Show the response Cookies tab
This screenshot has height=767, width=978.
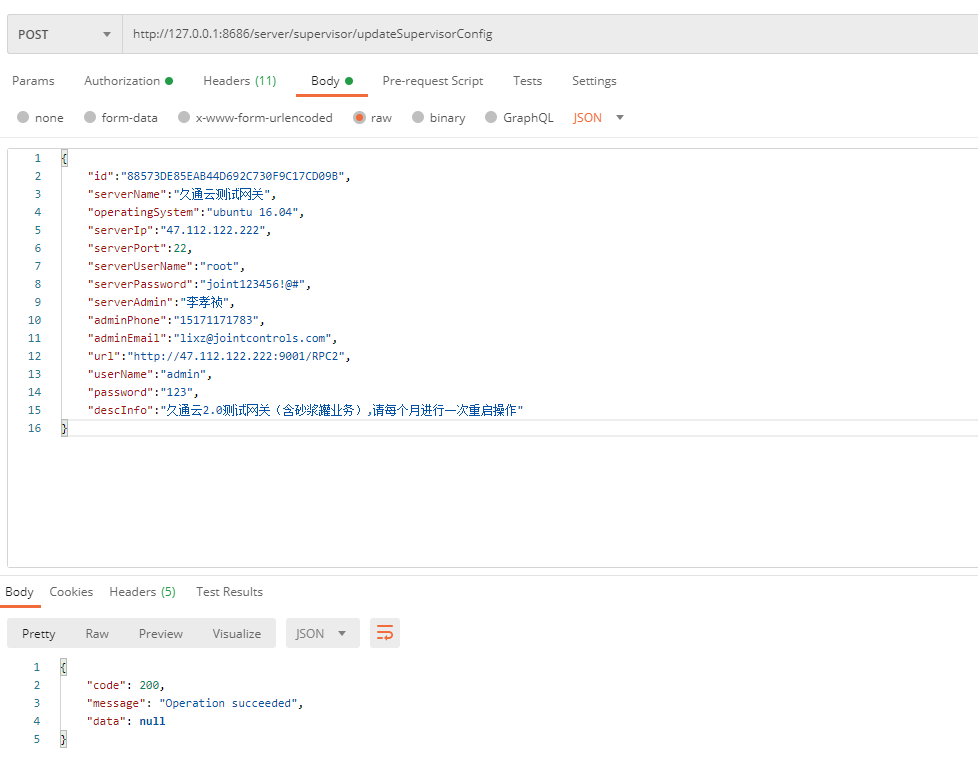point(71,592)
